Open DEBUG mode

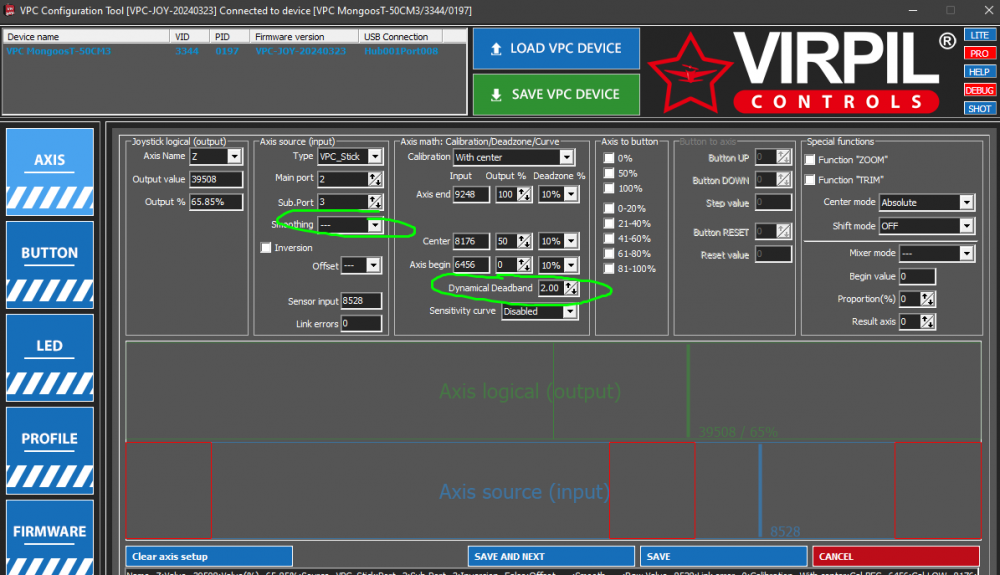coord(979,91)
